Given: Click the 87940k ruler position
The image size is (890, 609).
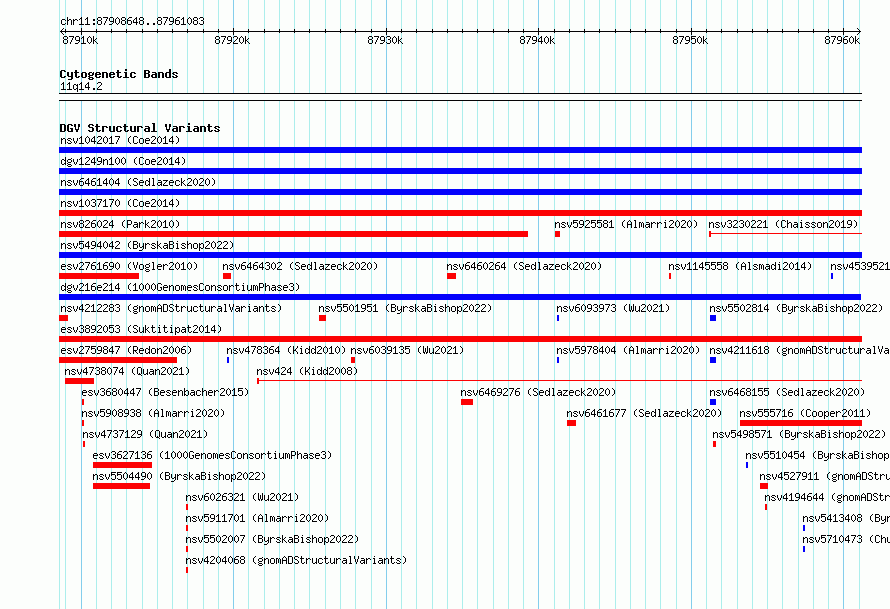Looking at the screenshot, I should pos(538,40).
